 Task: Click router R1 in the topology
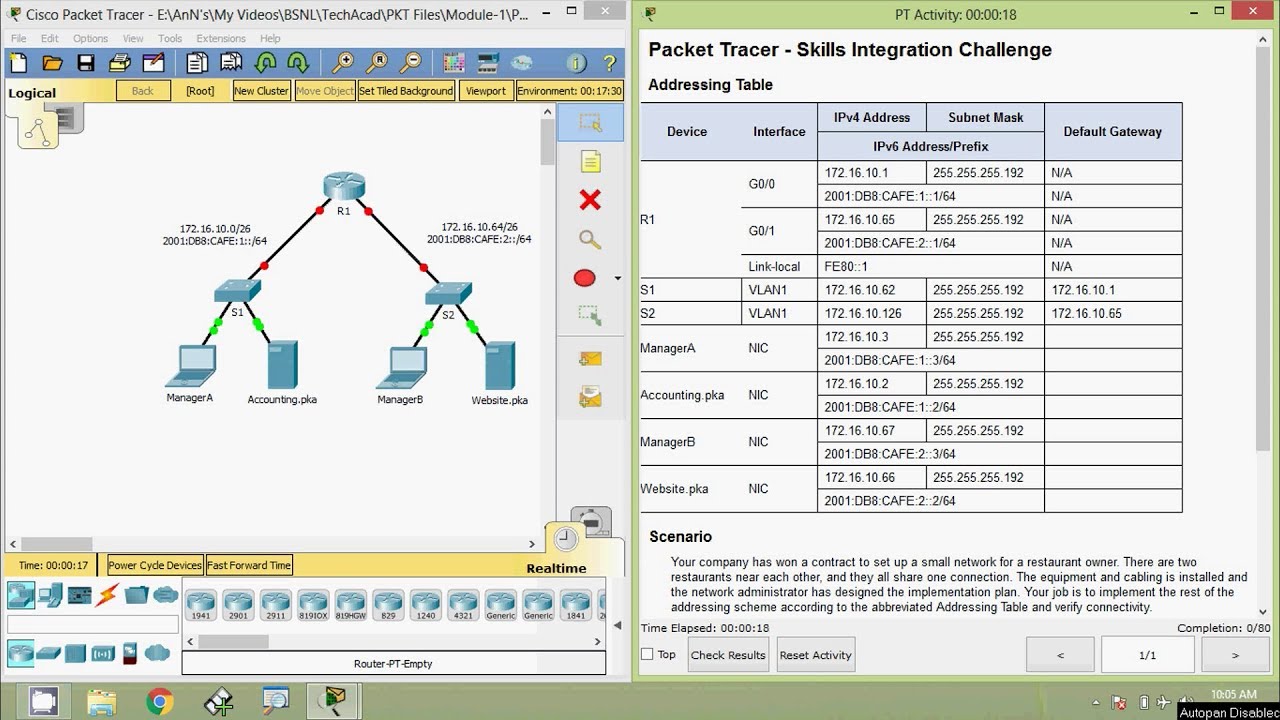344,188
